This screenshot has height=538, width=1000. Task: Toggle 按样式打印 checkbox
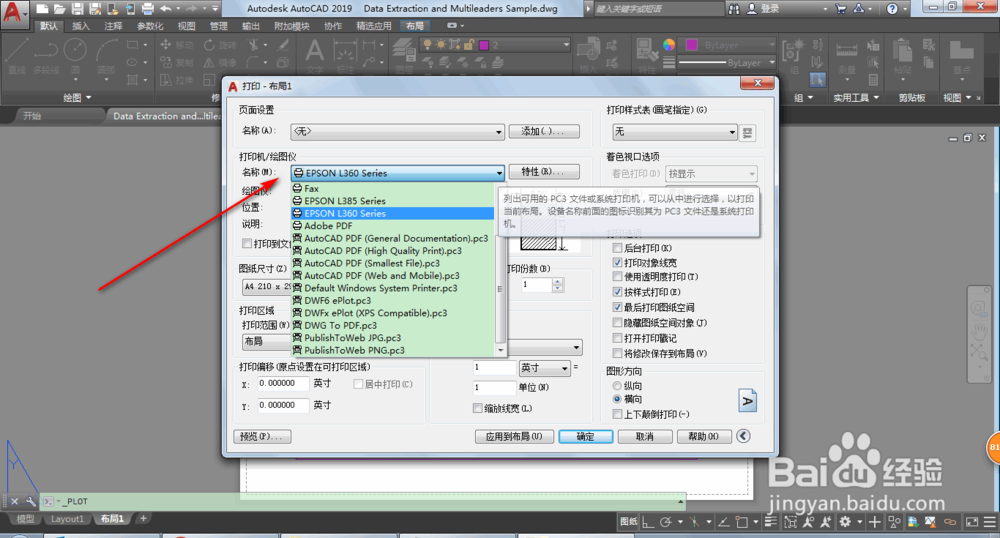[x=617, y=292]
